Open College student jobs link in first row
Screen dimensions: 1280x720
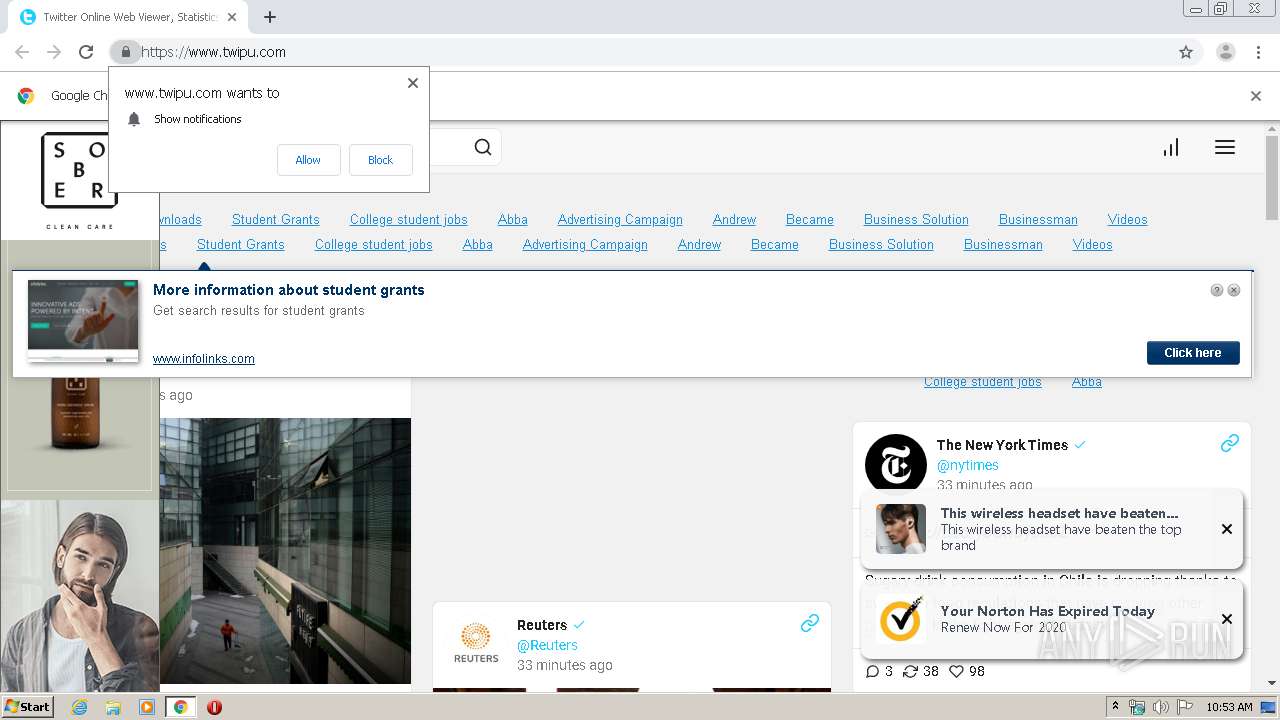tap(409, 220)
